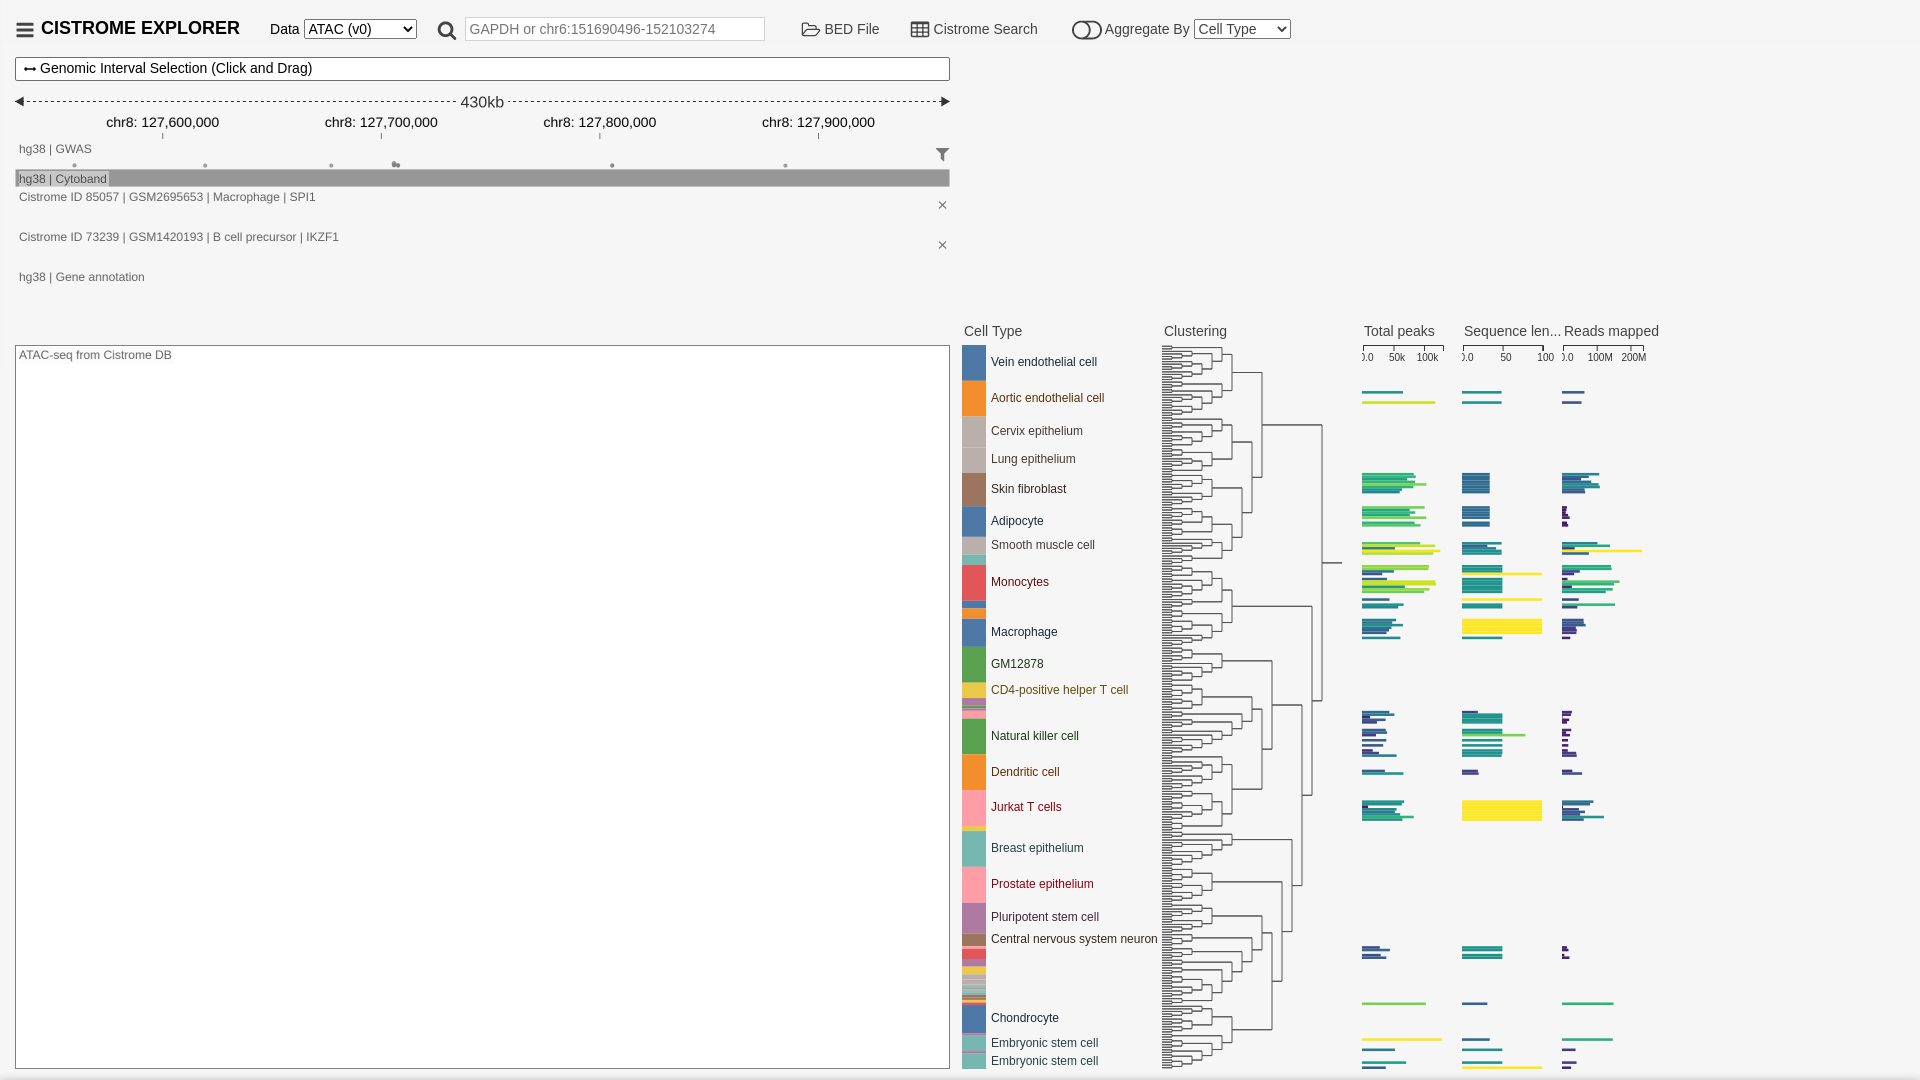
Task: Click the Total peaks column header
Action: [1399, 331]
